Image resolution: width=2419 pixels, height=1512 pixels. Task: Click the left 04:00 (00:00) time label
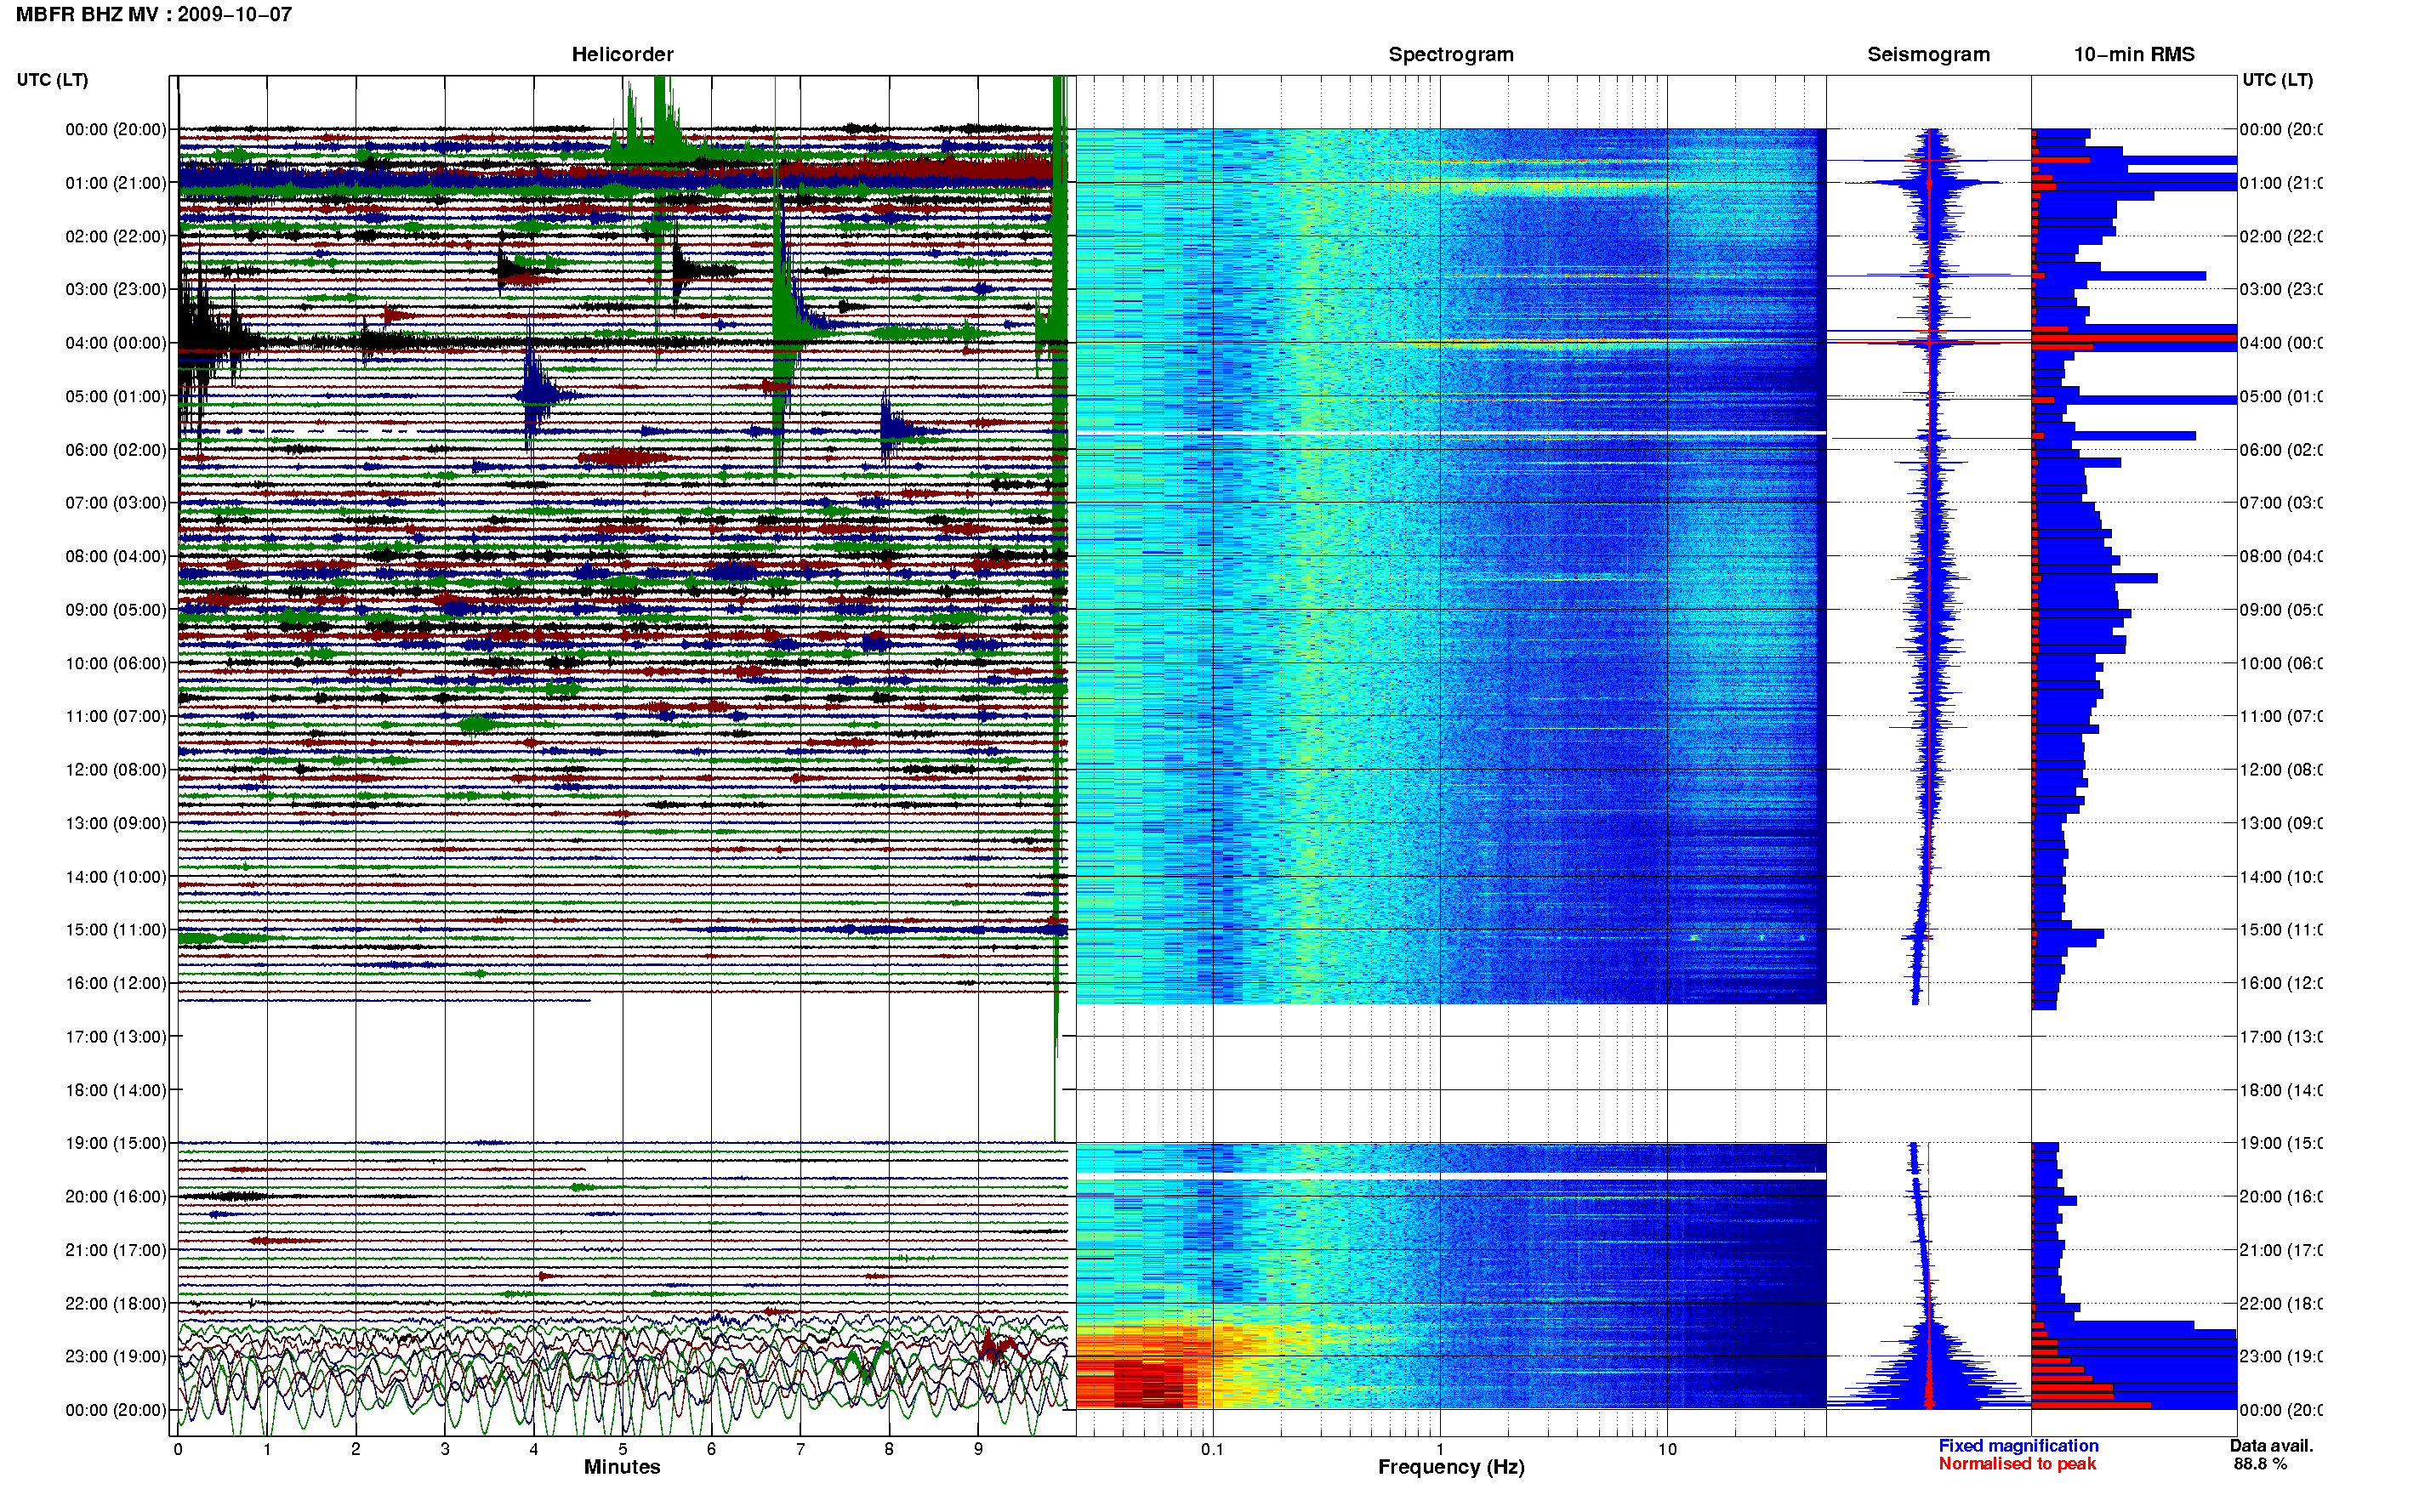[x=116, y=343]
